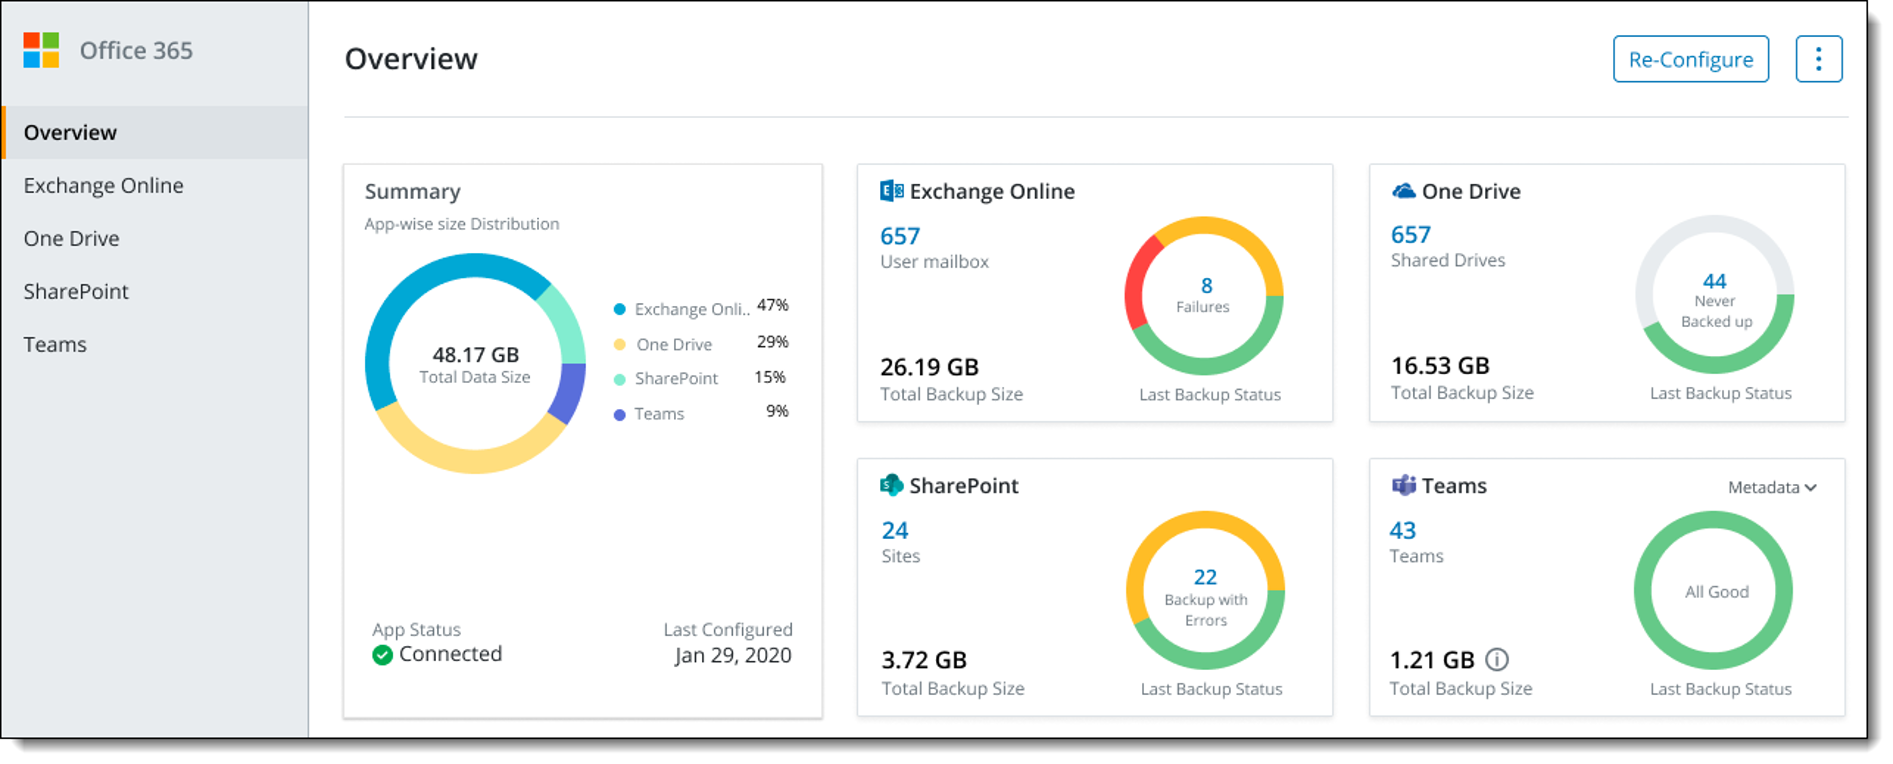Click the 29% legend value
The image size is (1893, 764).
pyautogui.click(x=772, y=342)
